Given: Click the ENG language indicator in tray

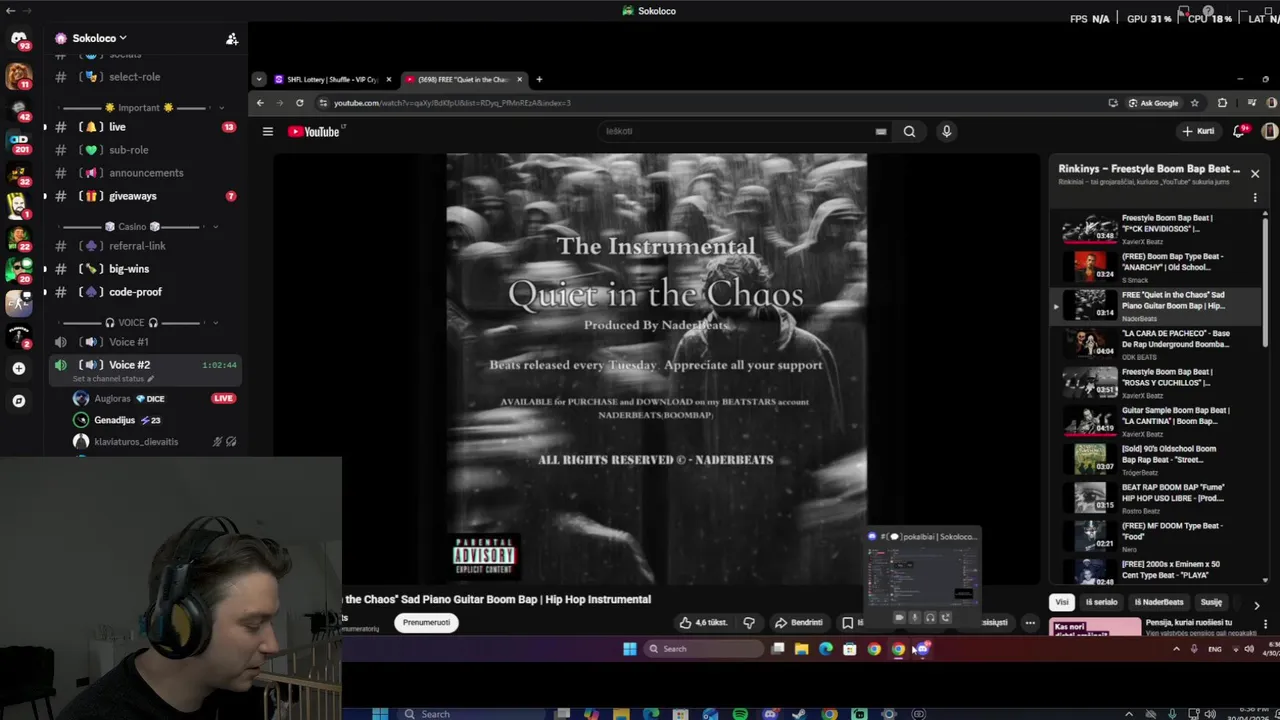Looking at the screenshot, I should click(x=1215, y=649).
